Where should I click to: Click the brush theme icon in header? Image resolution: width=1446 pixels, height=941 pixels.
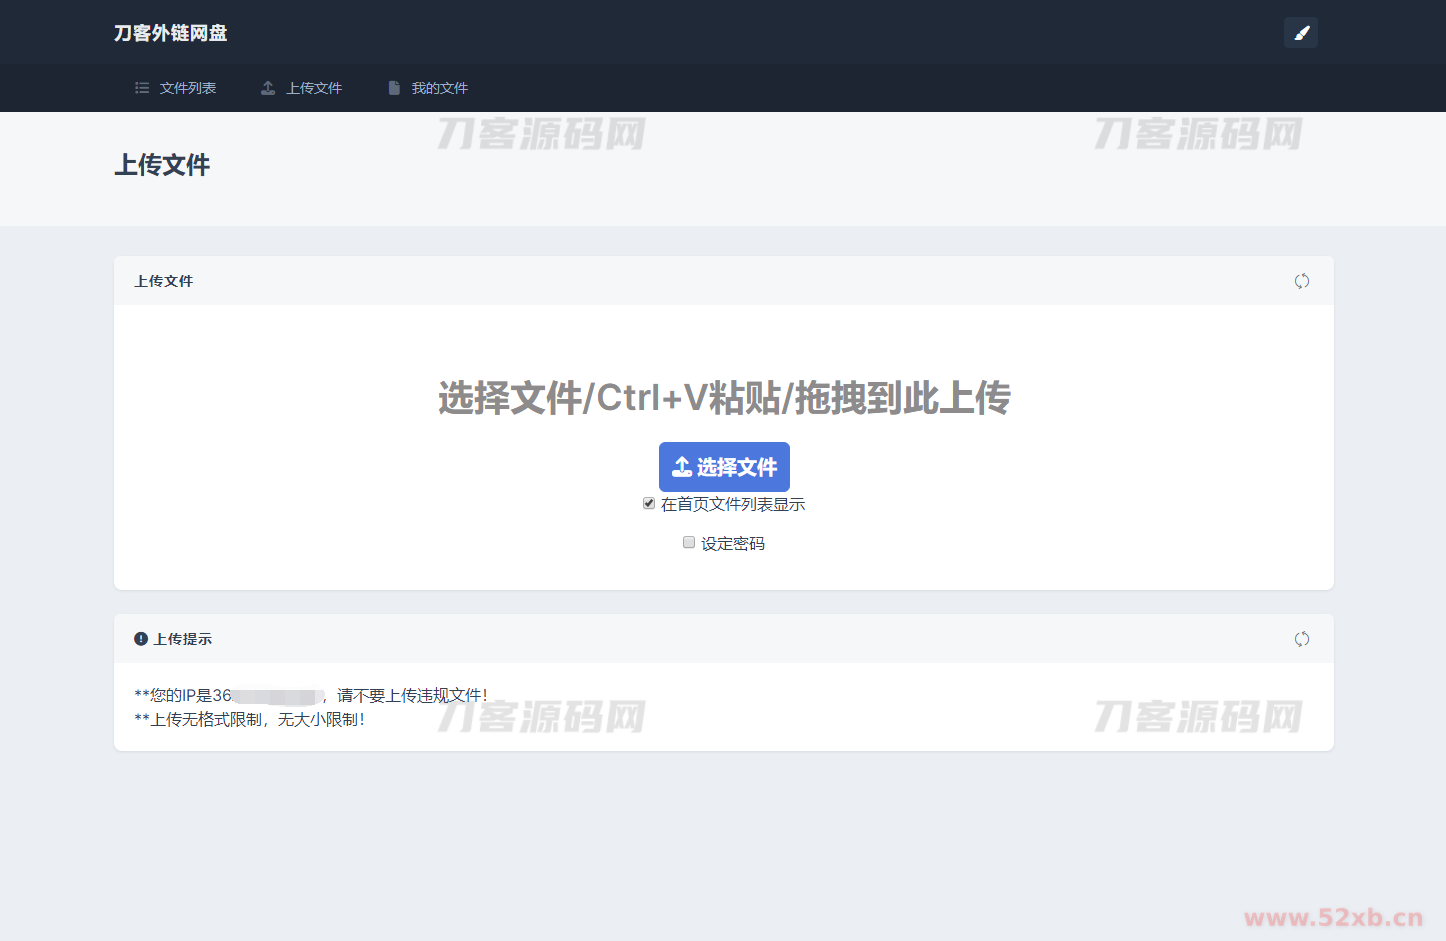pyautogui.click(x=1301, y=33)
